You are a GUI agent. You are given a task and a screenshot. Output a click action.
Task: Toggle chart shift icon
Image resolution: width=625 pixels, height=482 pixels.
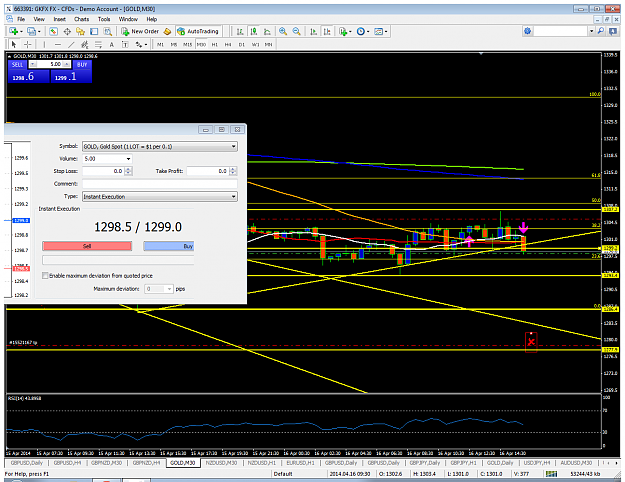point(327,31)
